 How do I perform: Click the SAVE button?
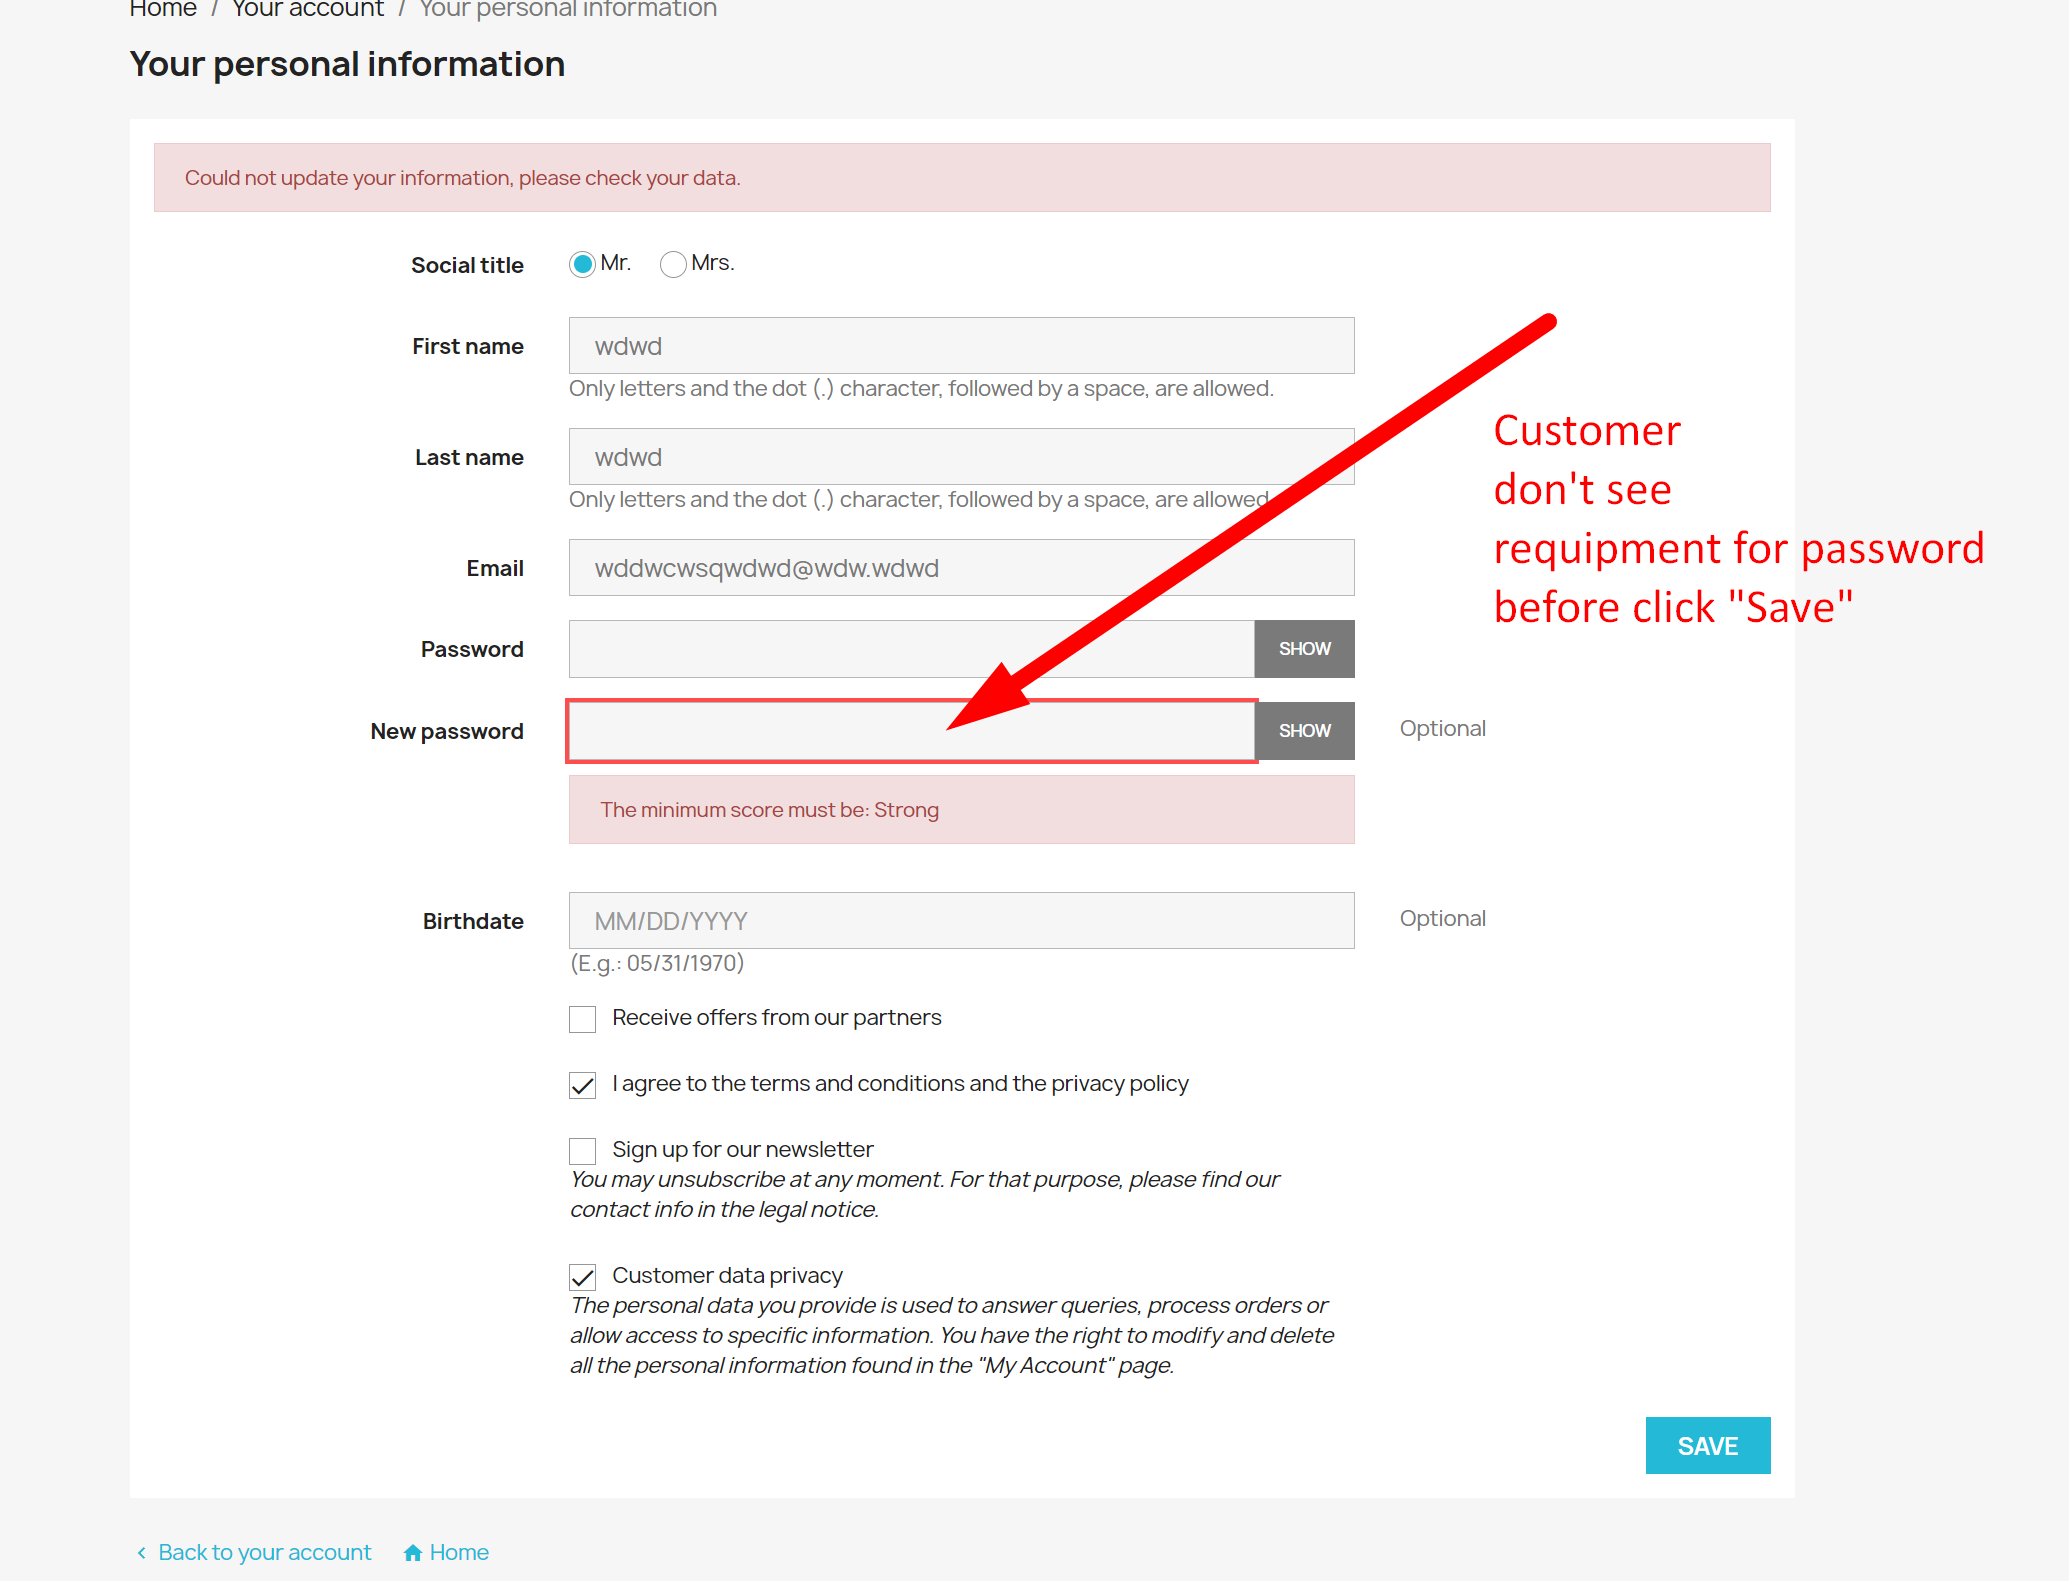(x=1707, y=1445)
